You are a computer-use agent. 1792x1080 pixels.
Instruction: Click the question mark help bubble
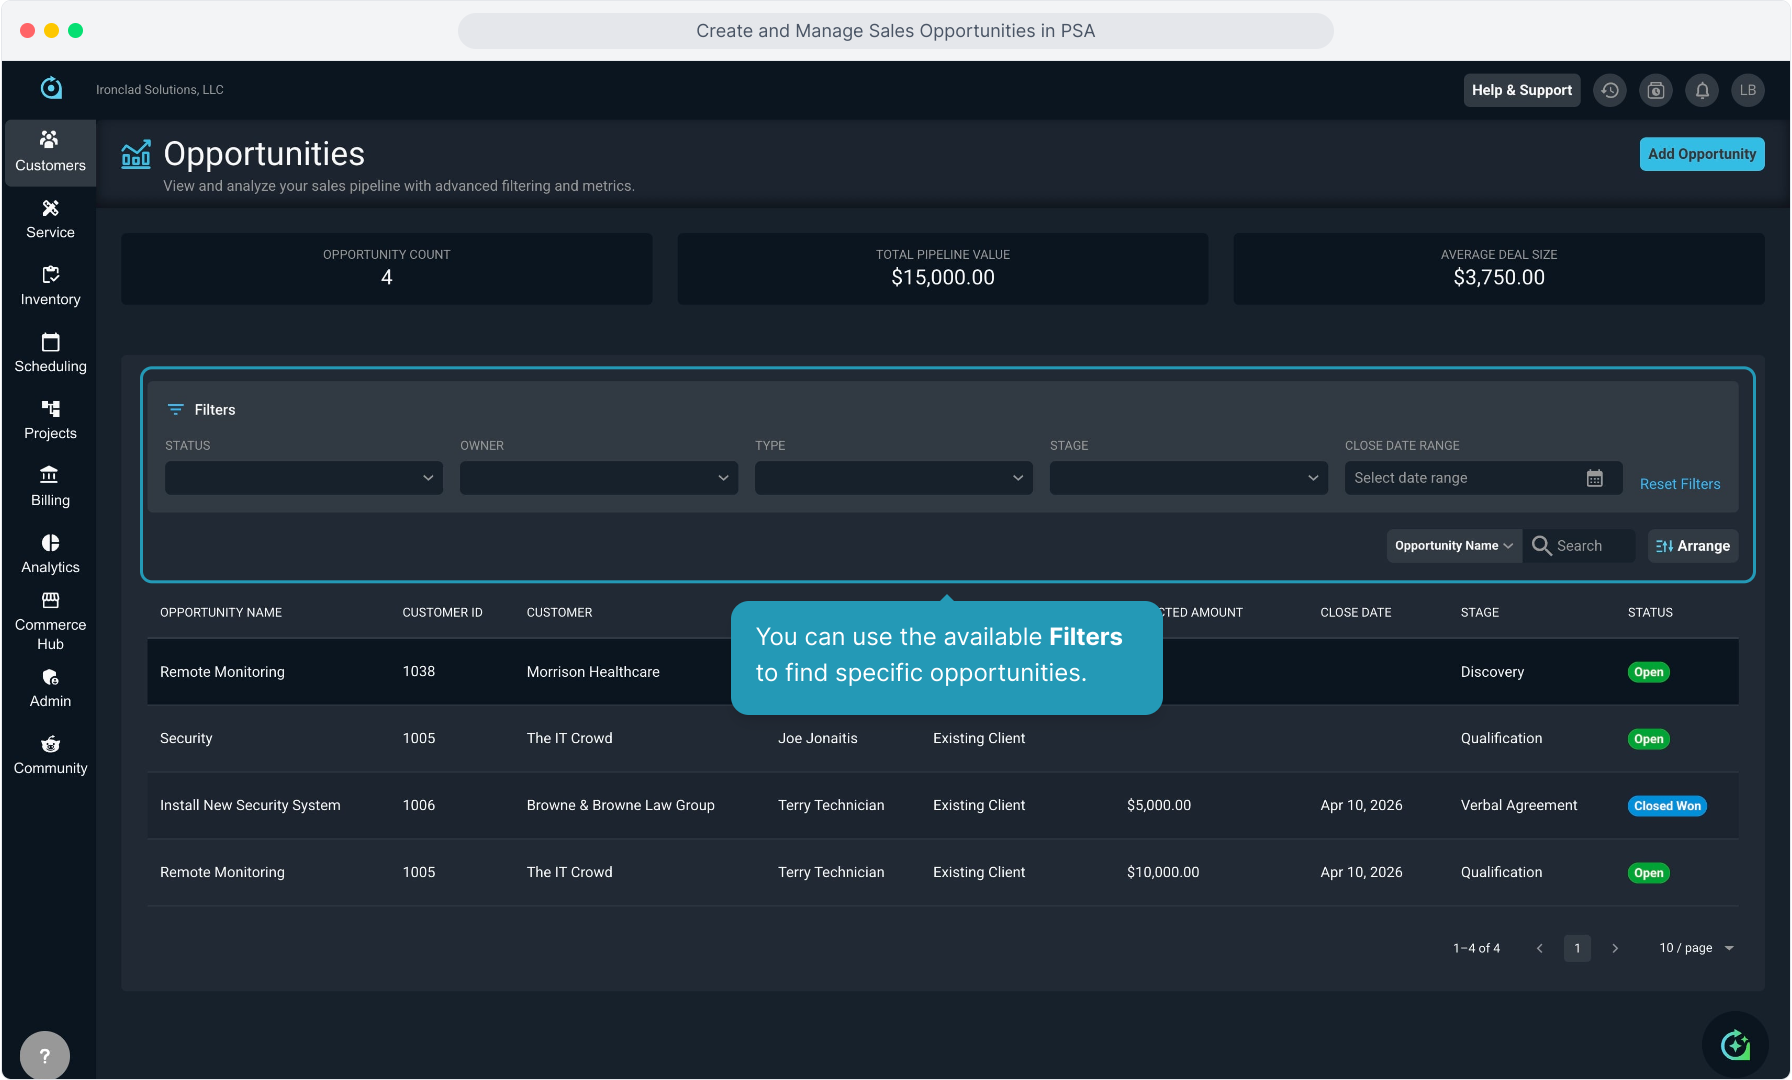(x=45, y=1055)
